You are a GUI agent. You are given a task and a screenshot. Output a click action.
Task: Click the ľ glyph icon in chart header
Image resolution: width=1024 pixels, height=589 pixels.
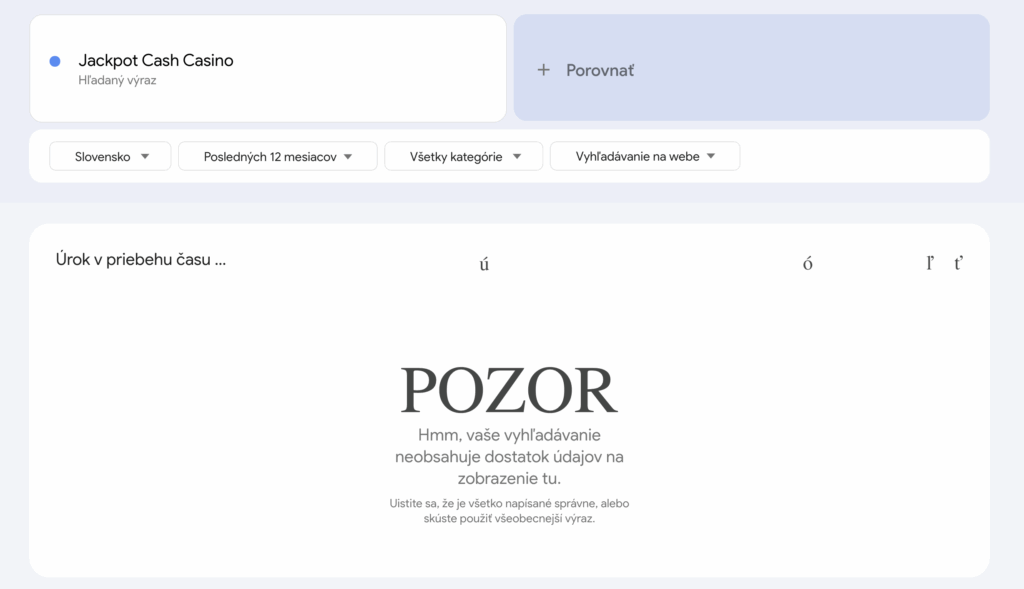930,264
